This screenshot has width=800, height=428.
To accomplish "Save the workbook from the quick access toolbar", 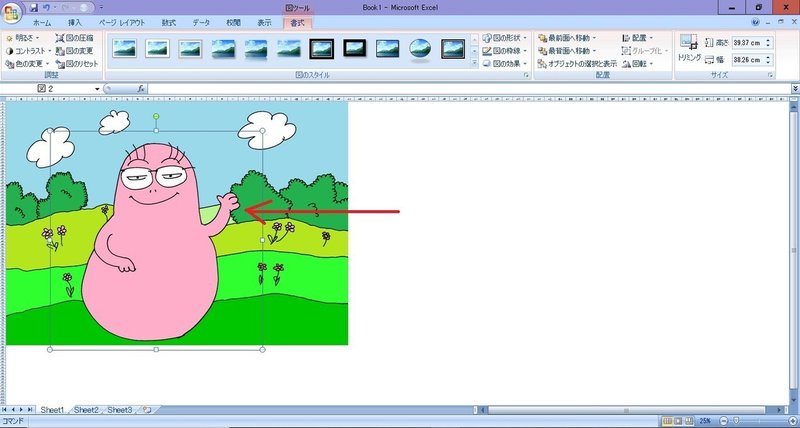I will [34, 8].
